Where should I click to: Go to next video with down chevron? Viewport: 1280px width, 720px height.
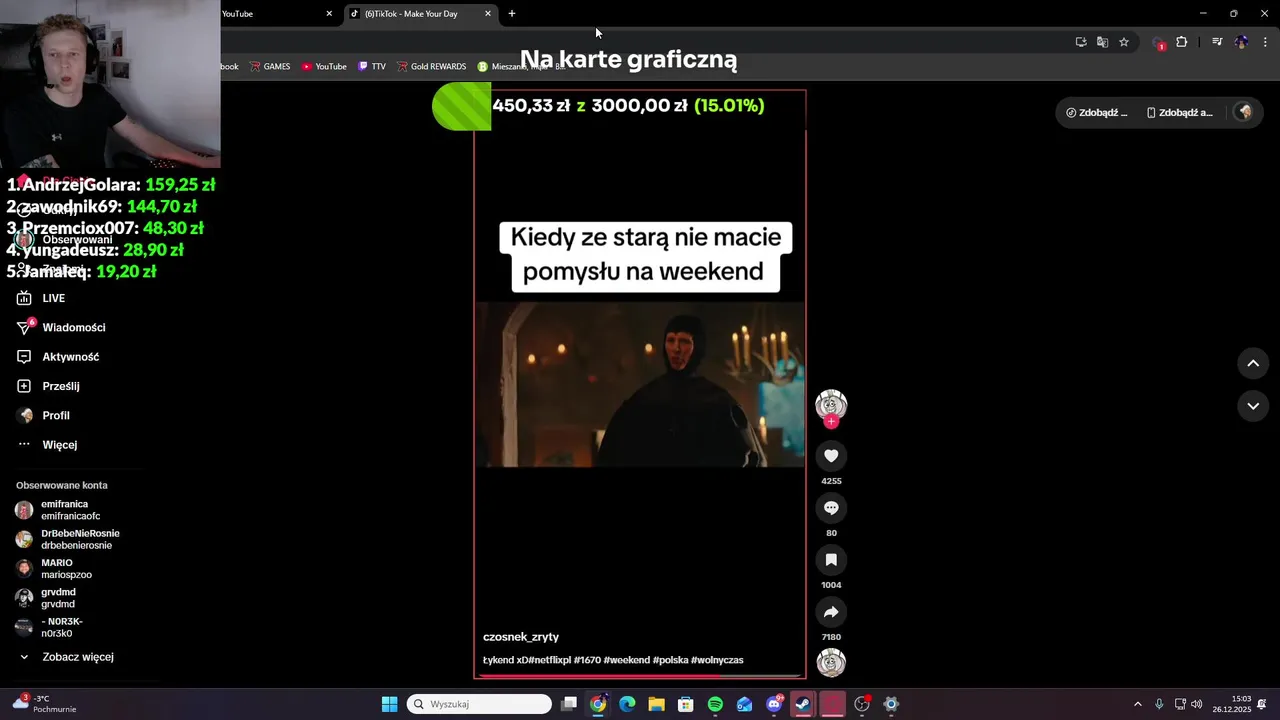click(x=1253, y=406)
